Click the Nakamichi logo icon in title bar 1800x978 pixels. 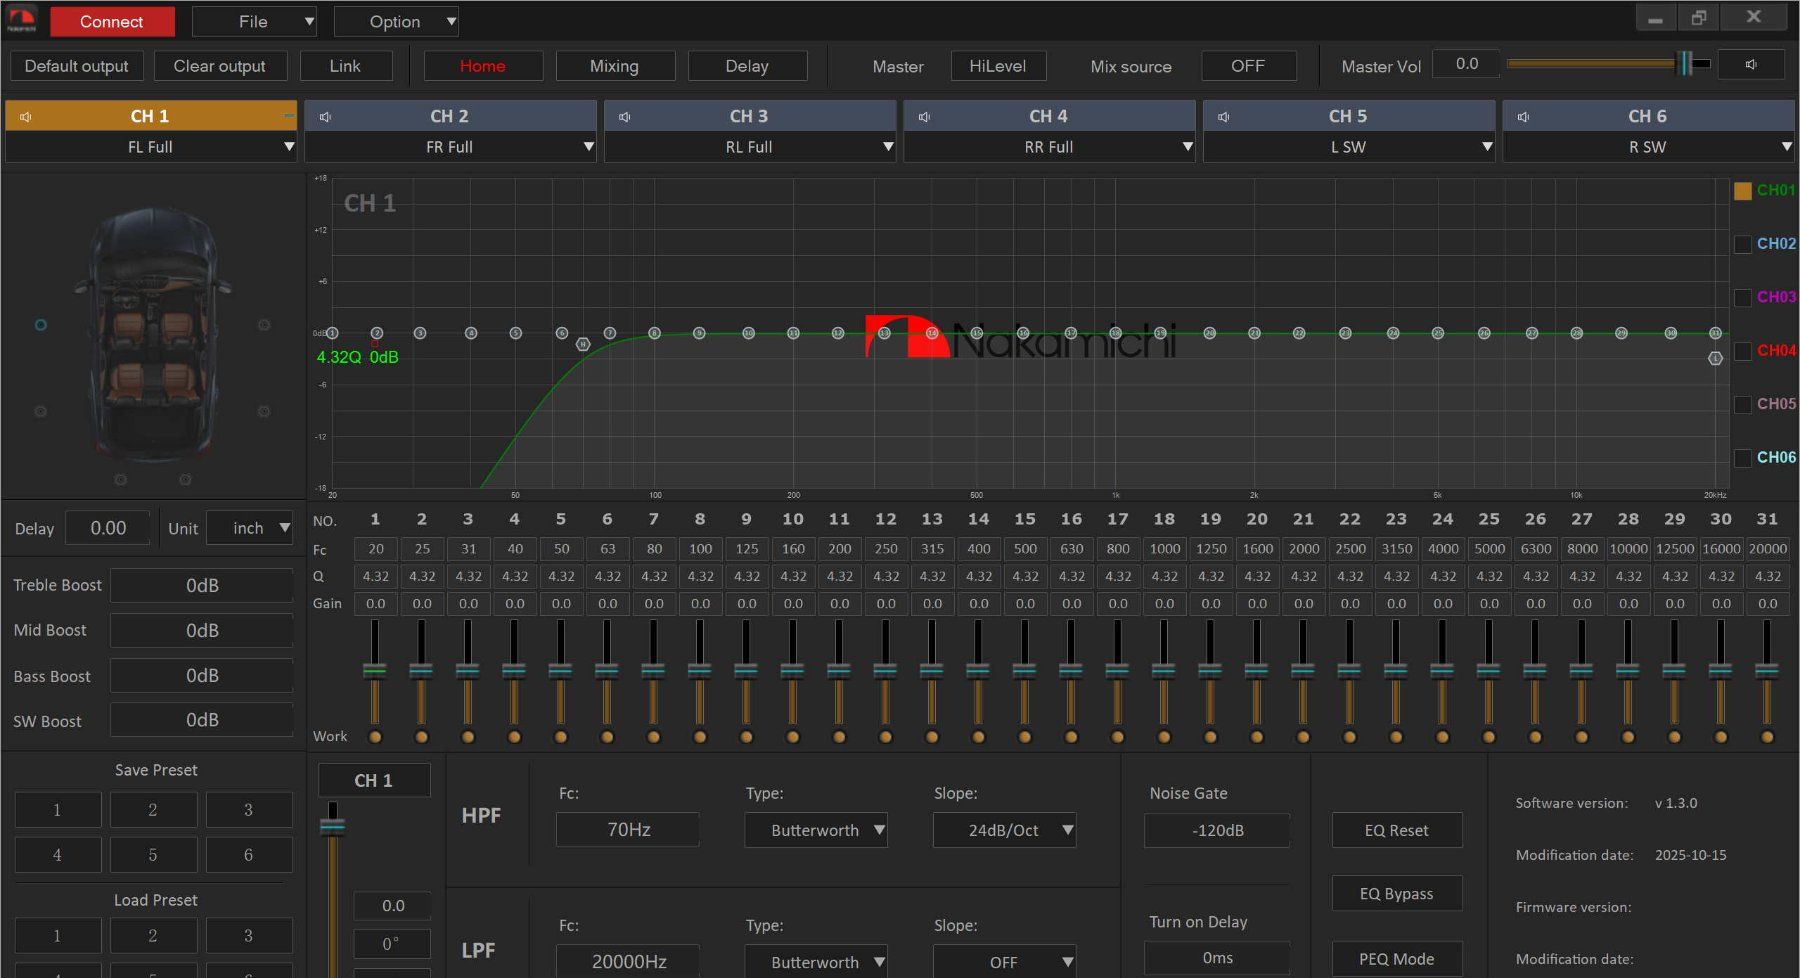click(x=21, y=19)
